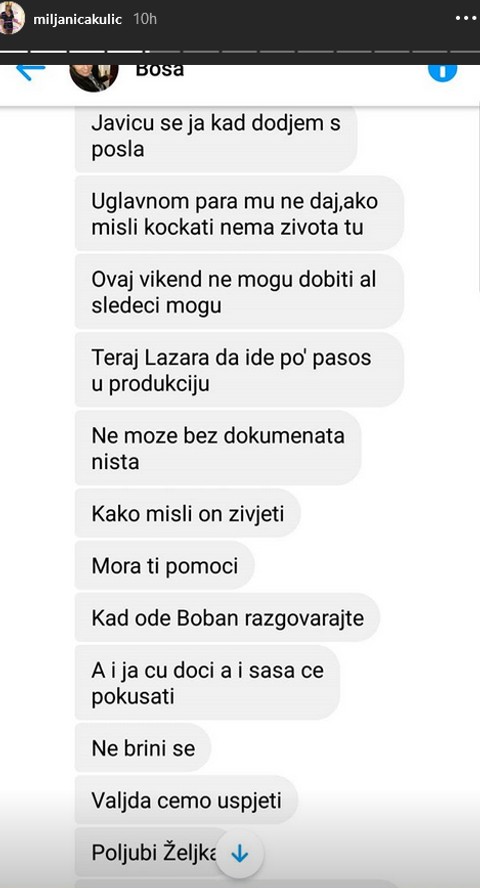The height and width of the screenshot is (888, 480).
Task: Select the 'Mora ti pomoci' message
Action: pyautogui.click(x=164, y=565)
